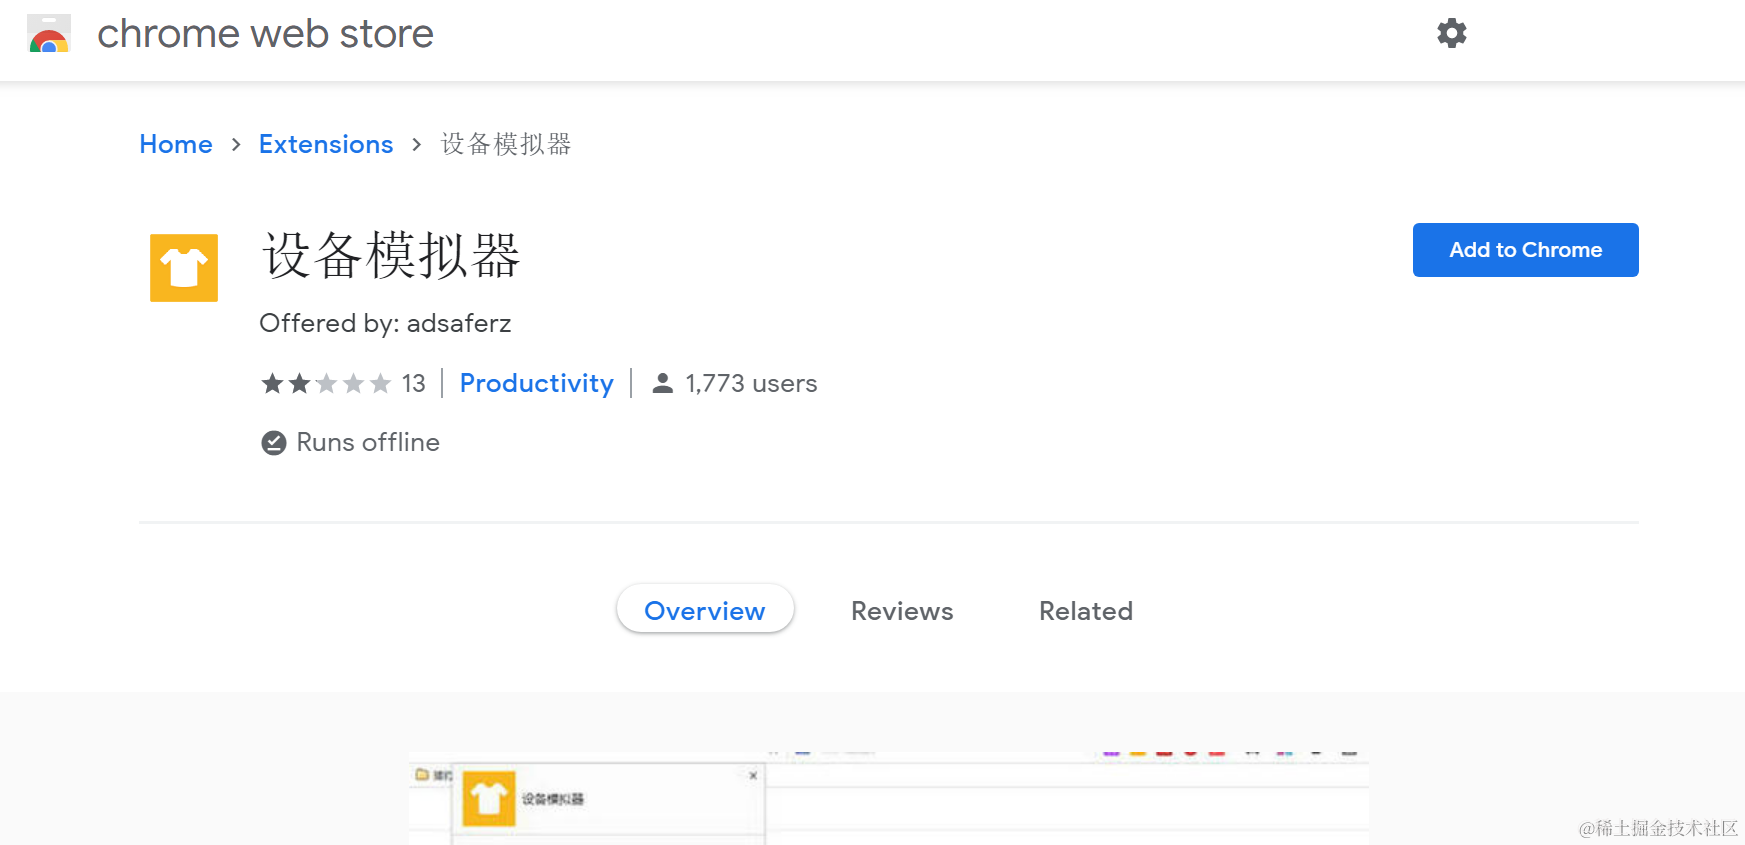Click the Chrome Web Store logo icon
Screen dimensions: 1745x845
(49, 34)
